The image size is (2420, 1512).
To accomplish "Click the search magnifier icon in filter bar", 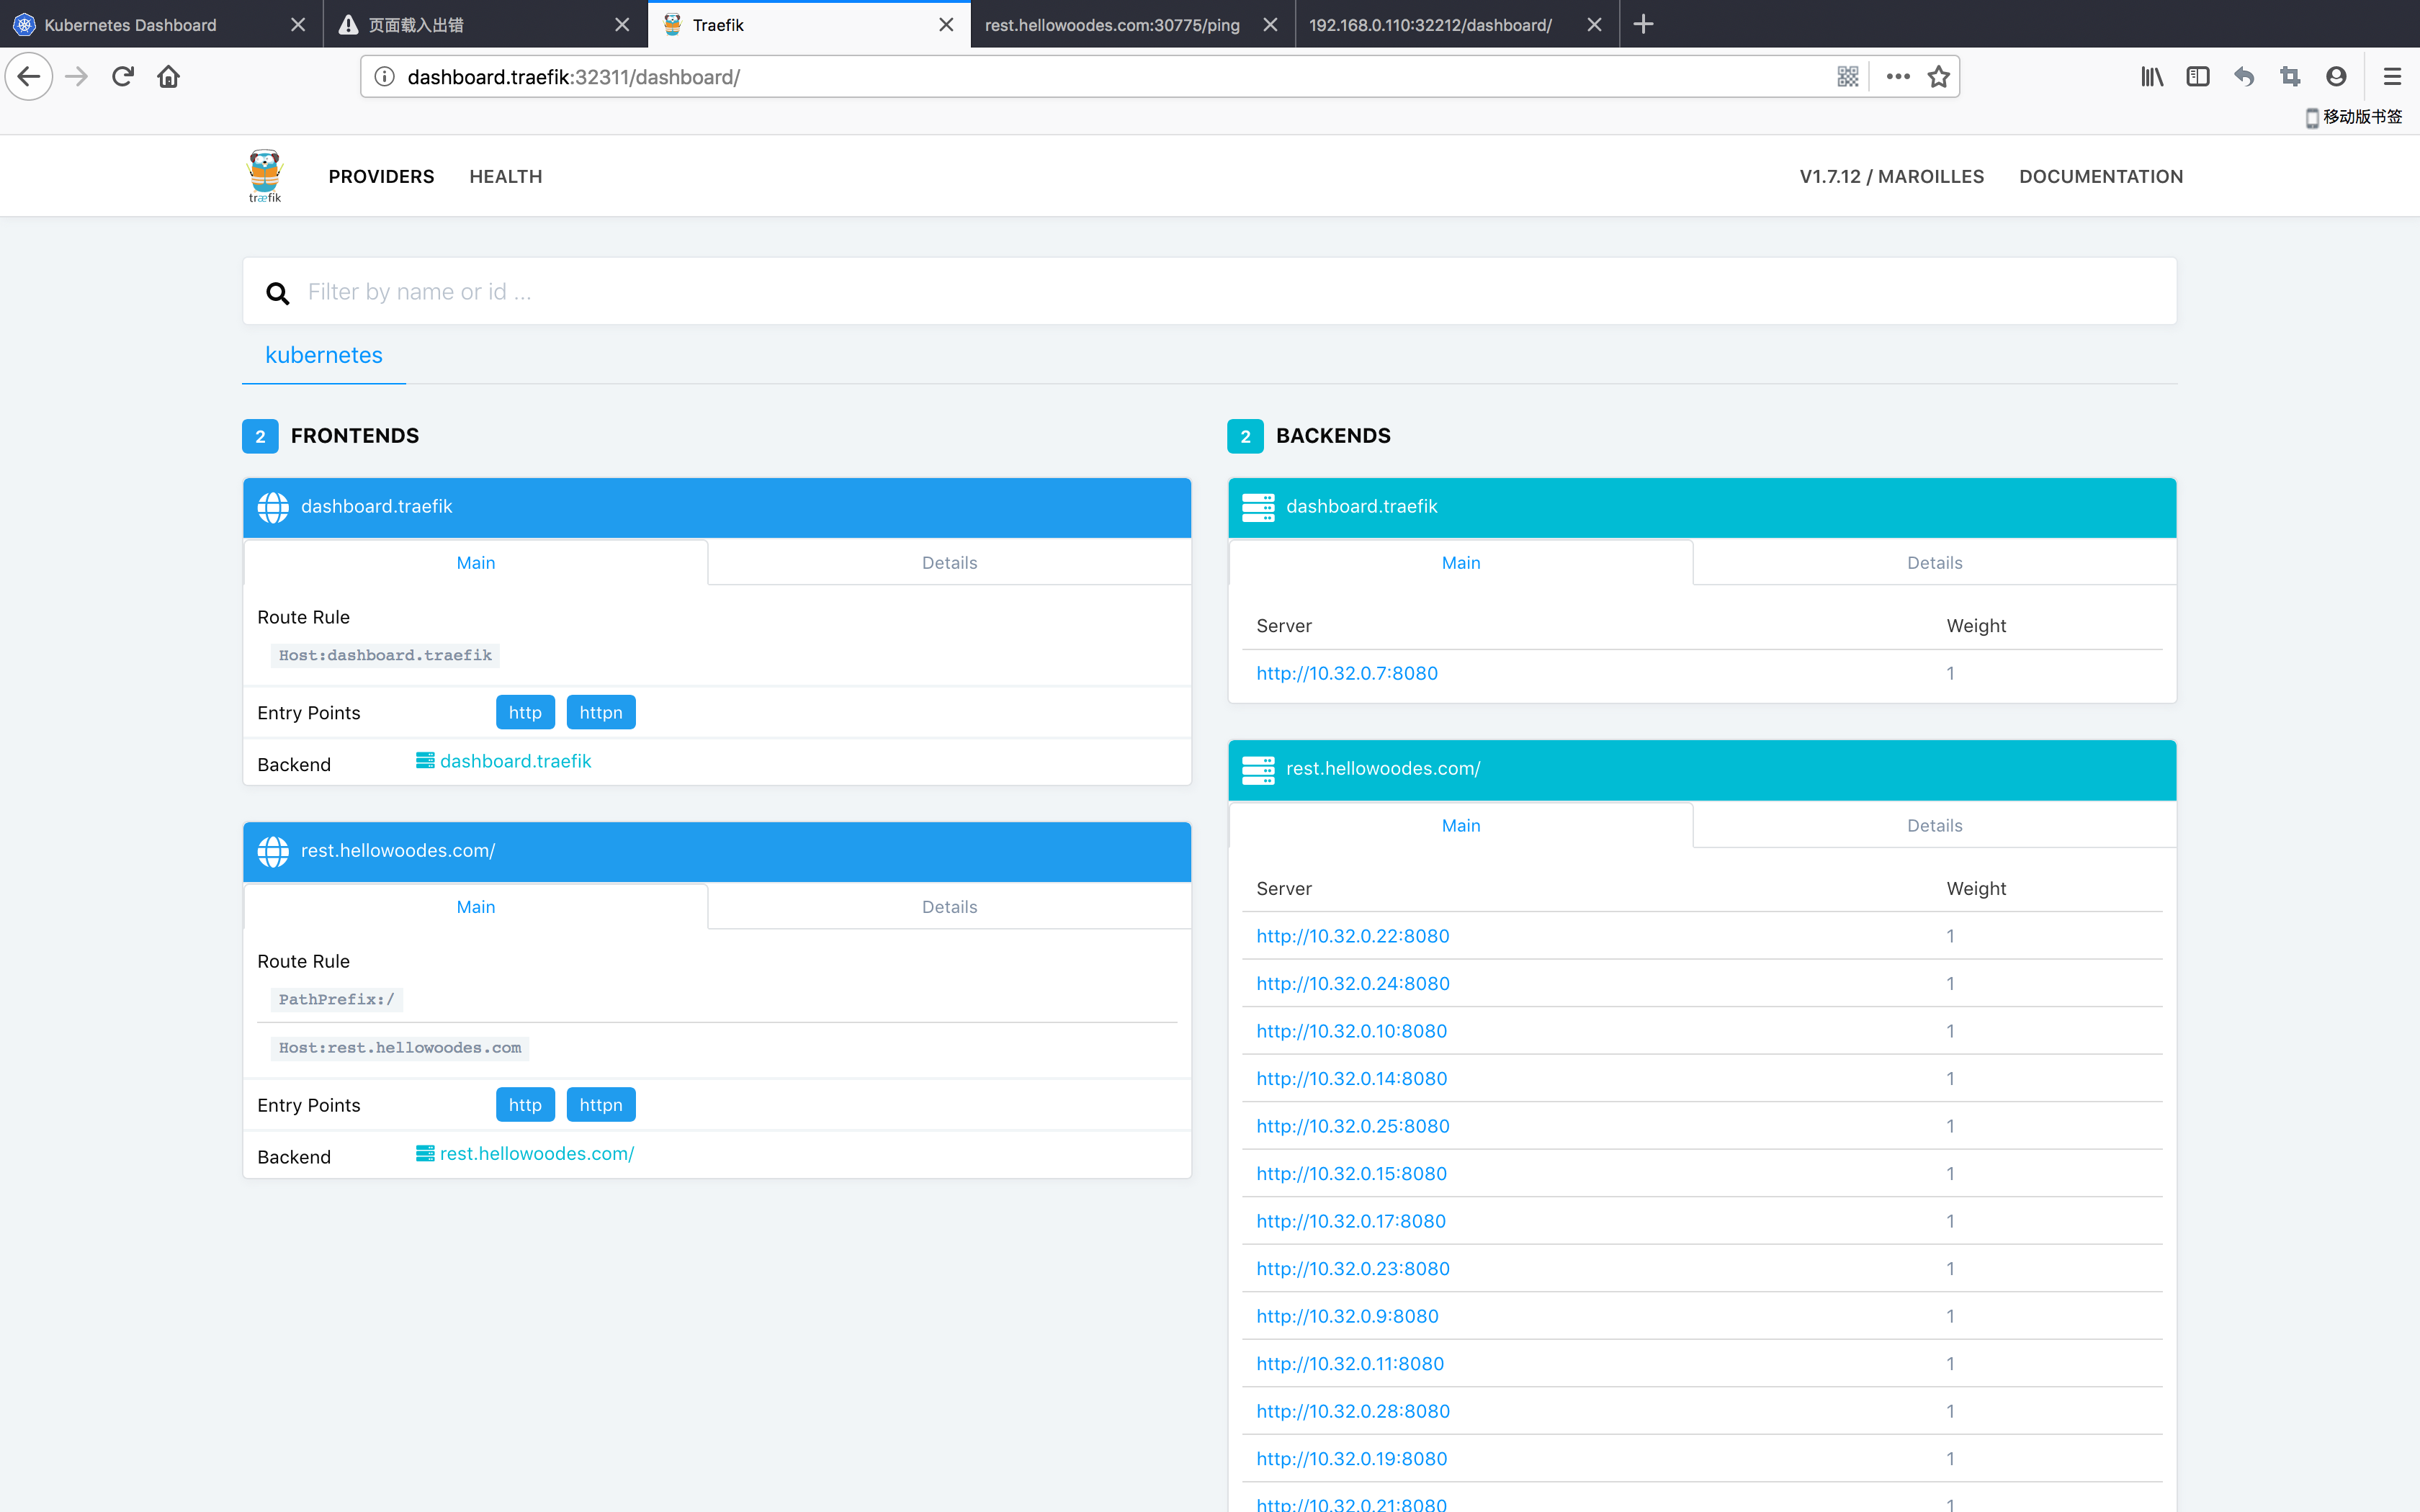I will (278, 292).
